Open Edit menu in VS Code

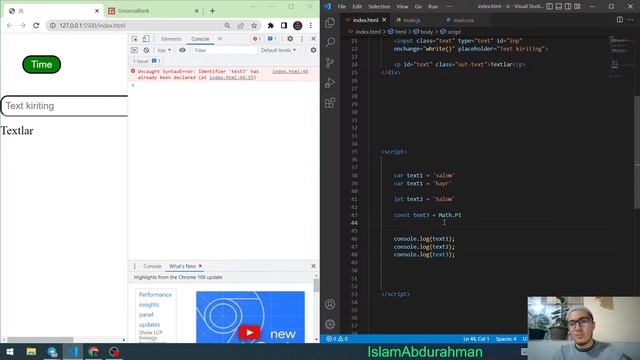(357, 7)
